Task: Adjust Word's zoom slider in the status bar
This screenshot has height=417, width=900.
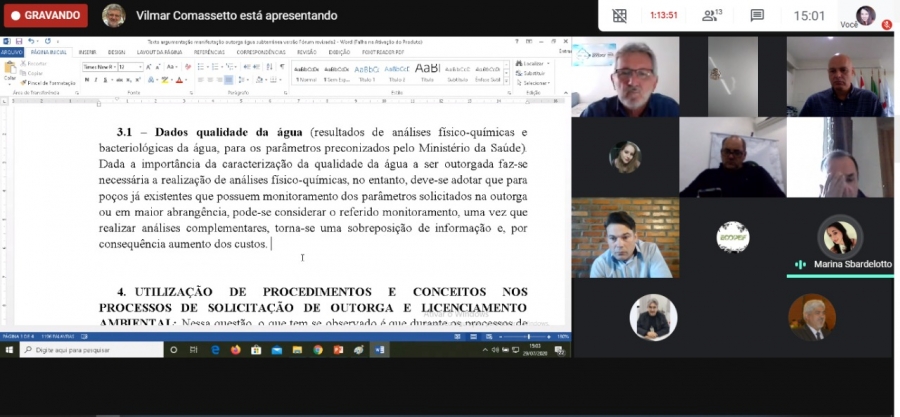Action: pos(529,336)
